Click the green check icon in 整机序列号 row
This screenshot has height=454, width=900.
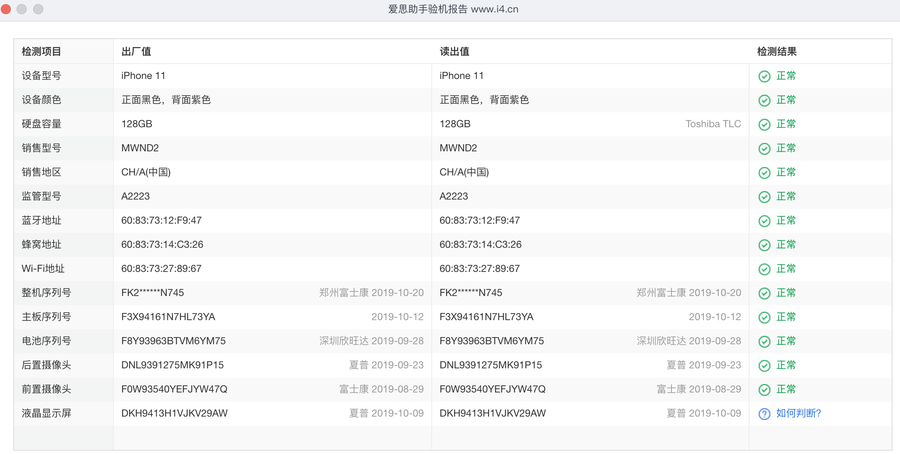(764, 293)
